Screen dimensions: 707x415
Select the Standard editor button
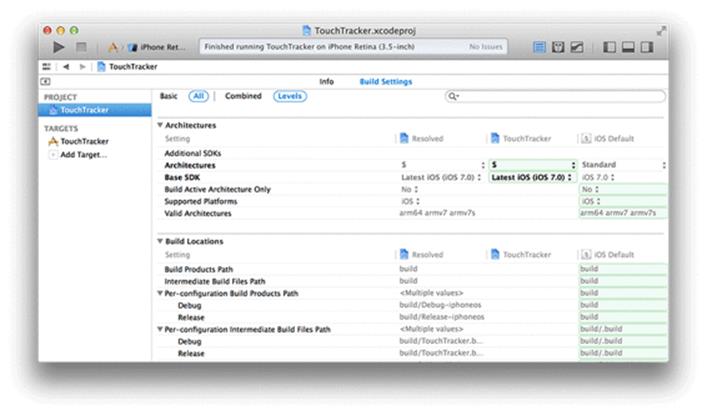point(539,47)
